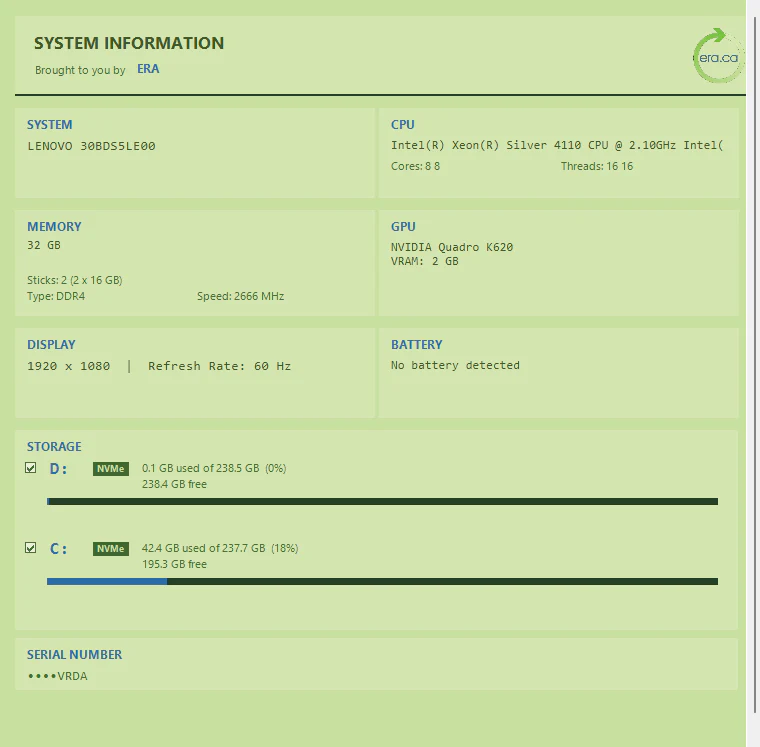Click the C: drive usage bar
The image size is (760, 747).
tap(382, 581)
